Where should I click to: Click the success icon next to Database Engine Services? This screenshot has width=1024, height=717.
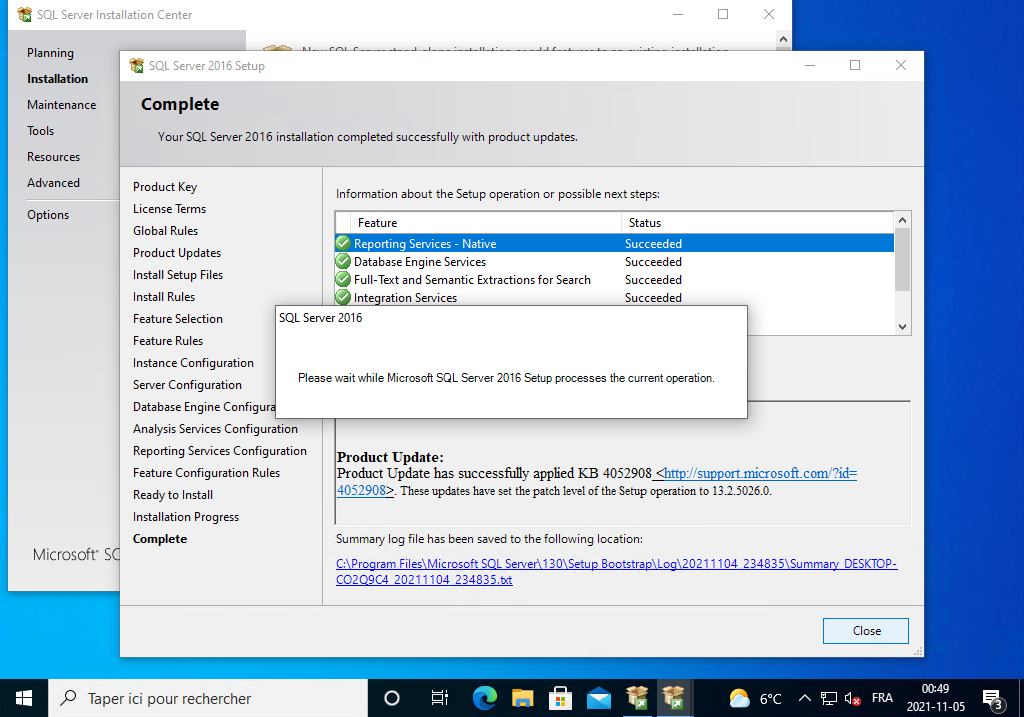(343, 262)
